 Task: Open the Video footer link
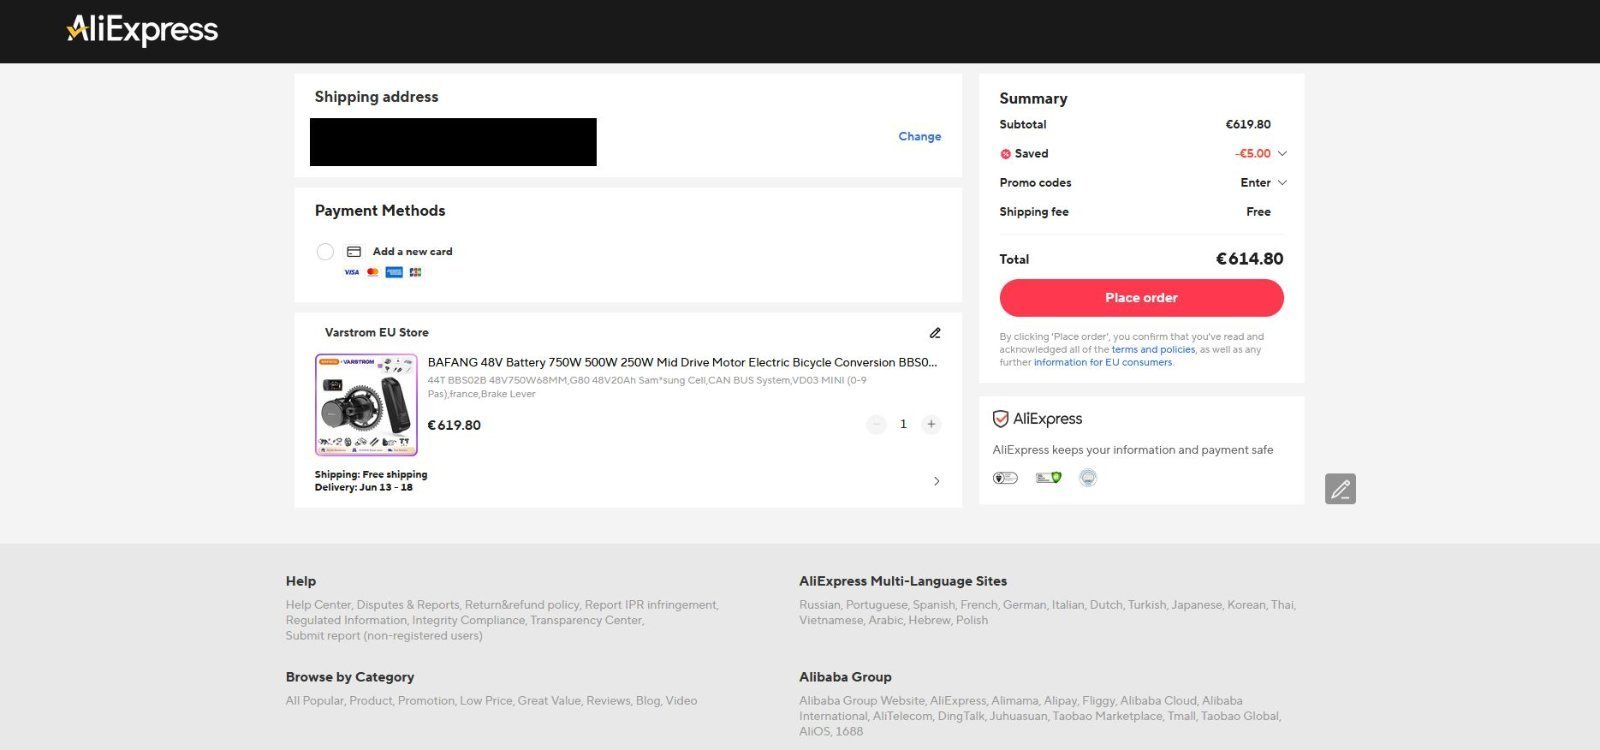(x=681, y=701)
